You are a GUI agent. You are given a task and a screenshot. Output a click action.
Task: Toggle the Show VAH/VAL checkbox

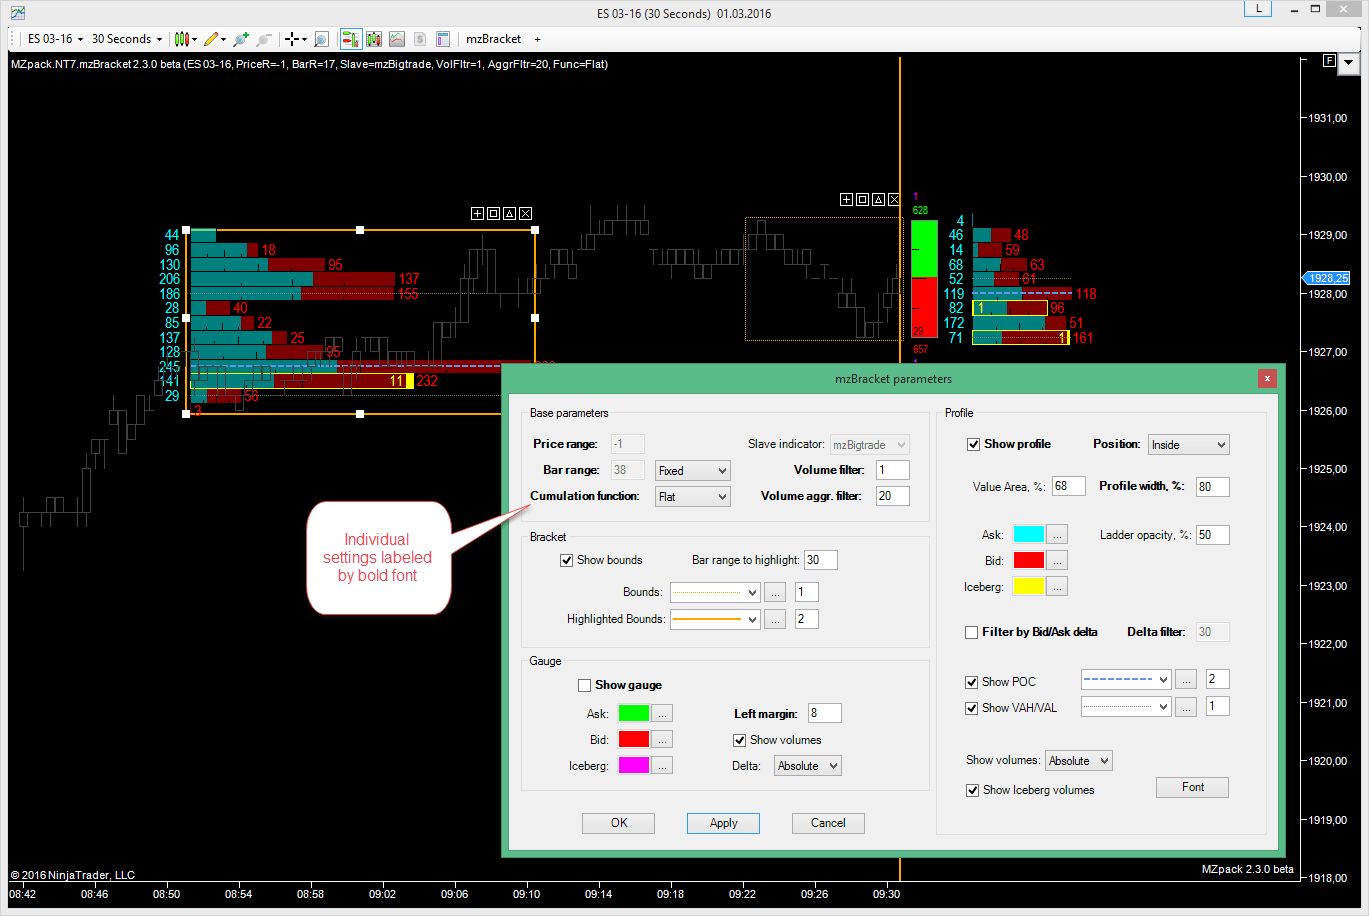pos(971,708)
